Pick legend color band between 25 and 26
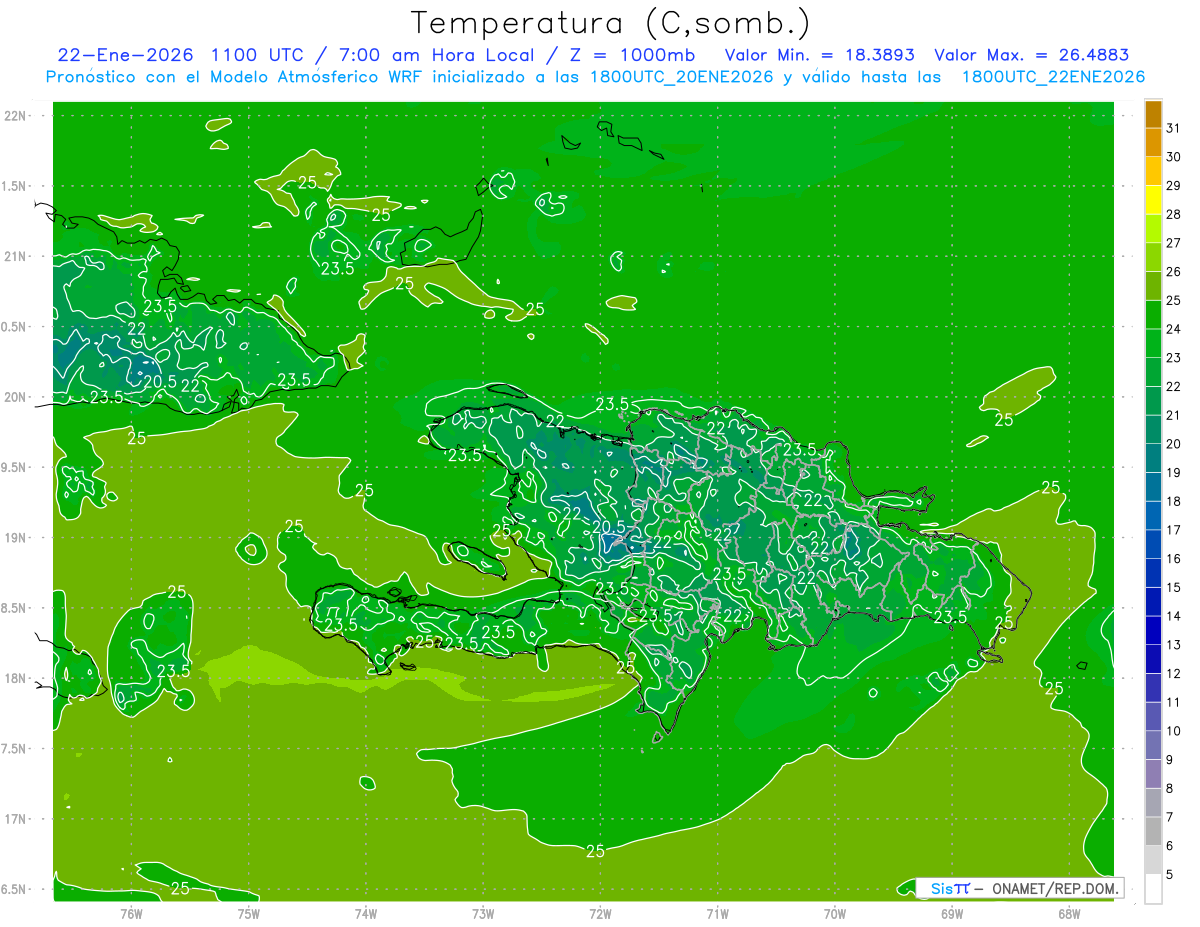Image resolution: width=1200 pixels, height=927 pixels. tap(1153, 285)
